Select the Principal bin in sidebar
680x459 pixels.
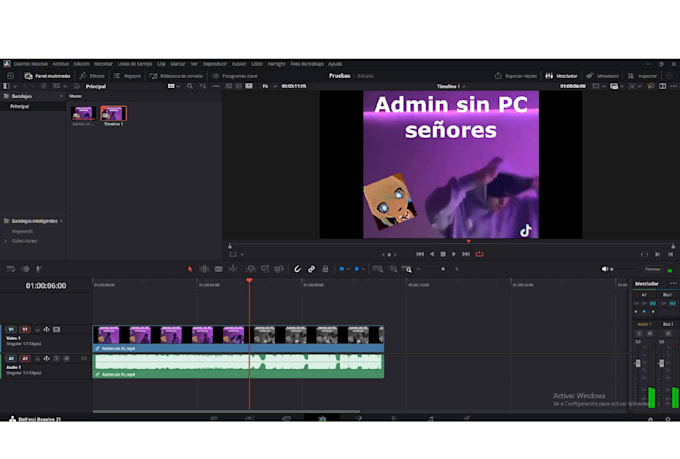pyautogui.click(x=20, y=106)
